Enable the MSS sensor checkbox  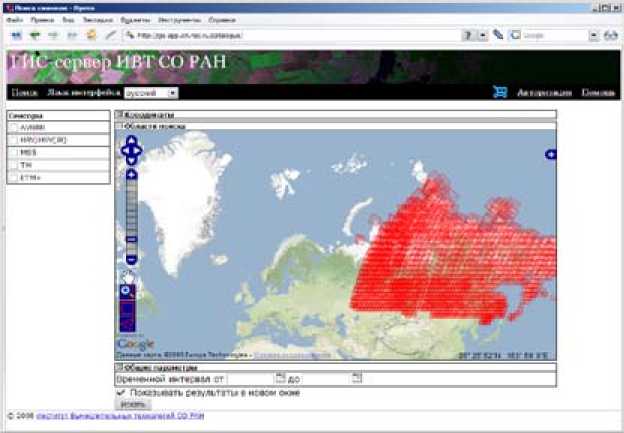tap(14, 152)
